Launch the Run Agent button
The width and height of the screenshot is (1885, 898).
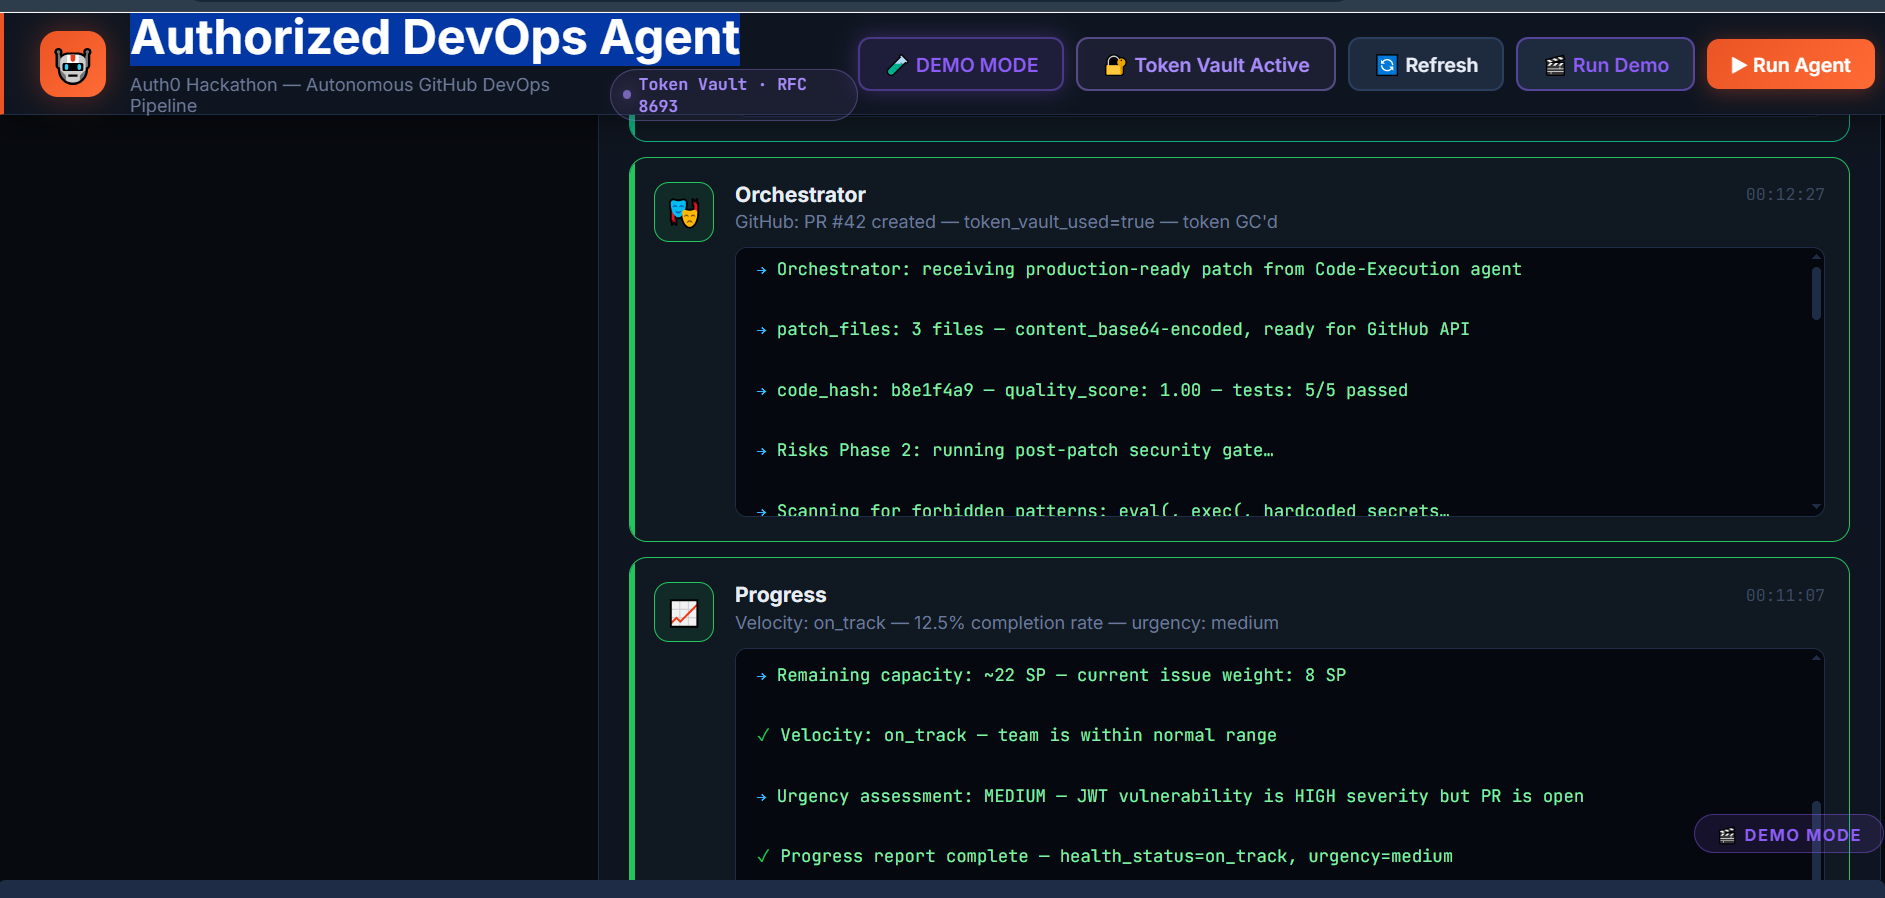click(1790, 64)
